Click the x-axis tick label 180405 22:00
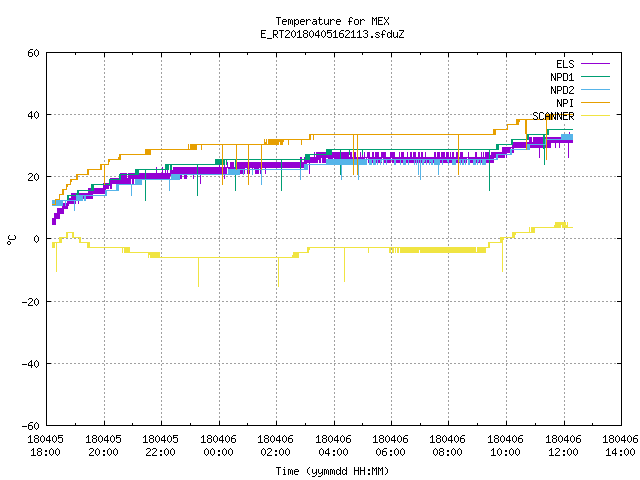 coord(161,446)
